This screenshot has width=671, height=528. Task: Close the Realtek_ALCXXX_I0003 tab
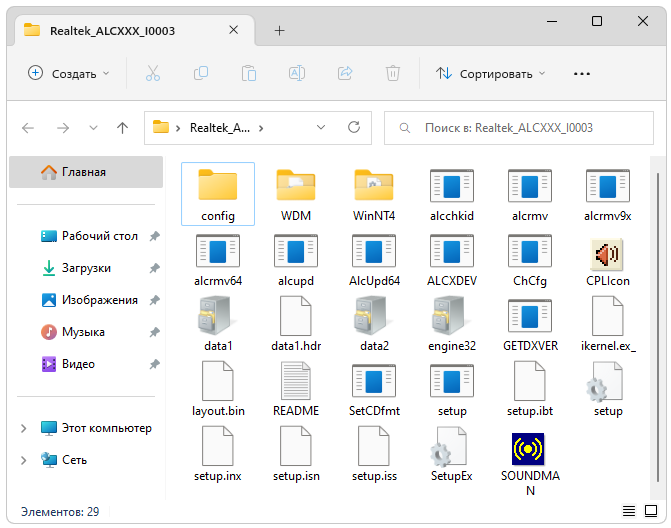point(234,30)
